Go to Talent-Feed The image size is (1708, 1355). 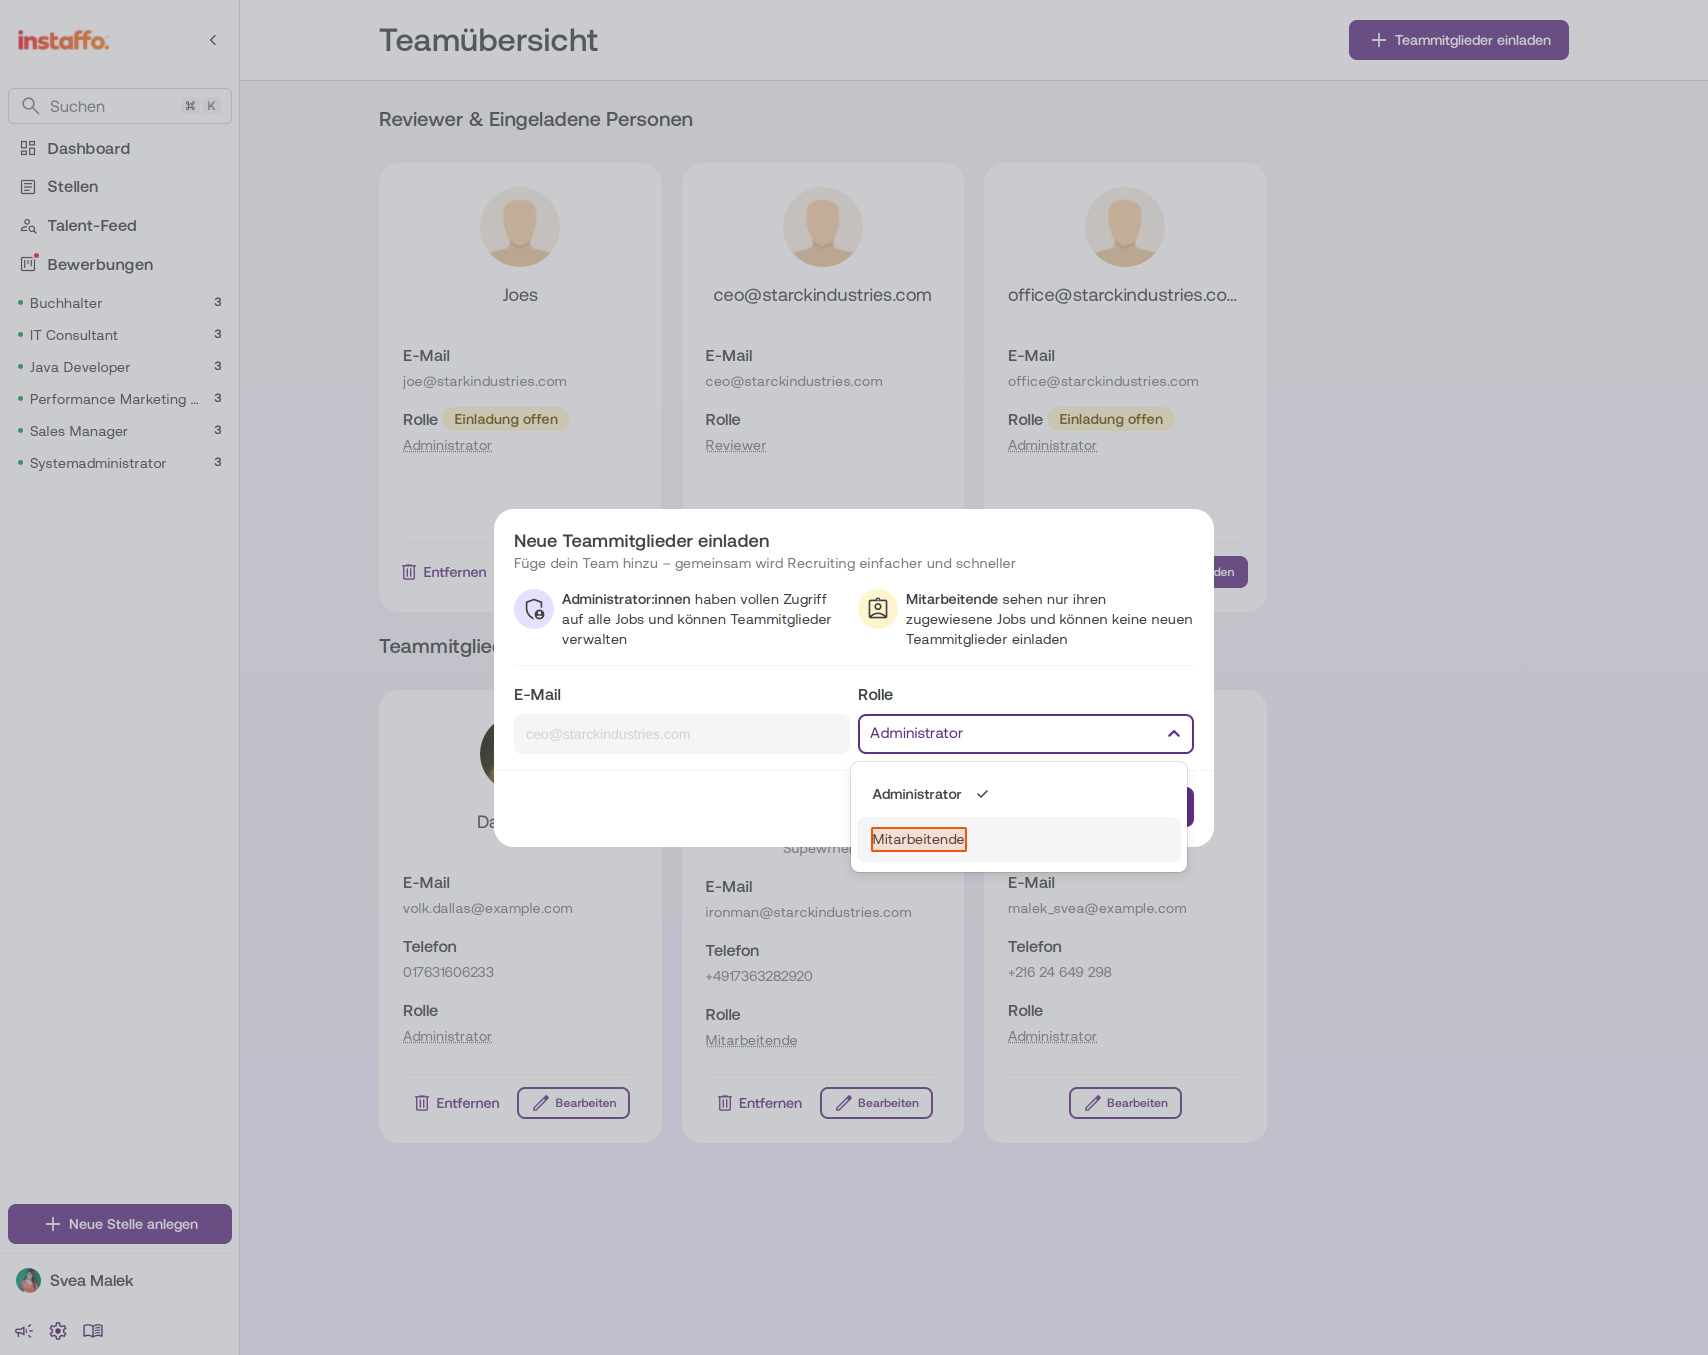[120, 226]
